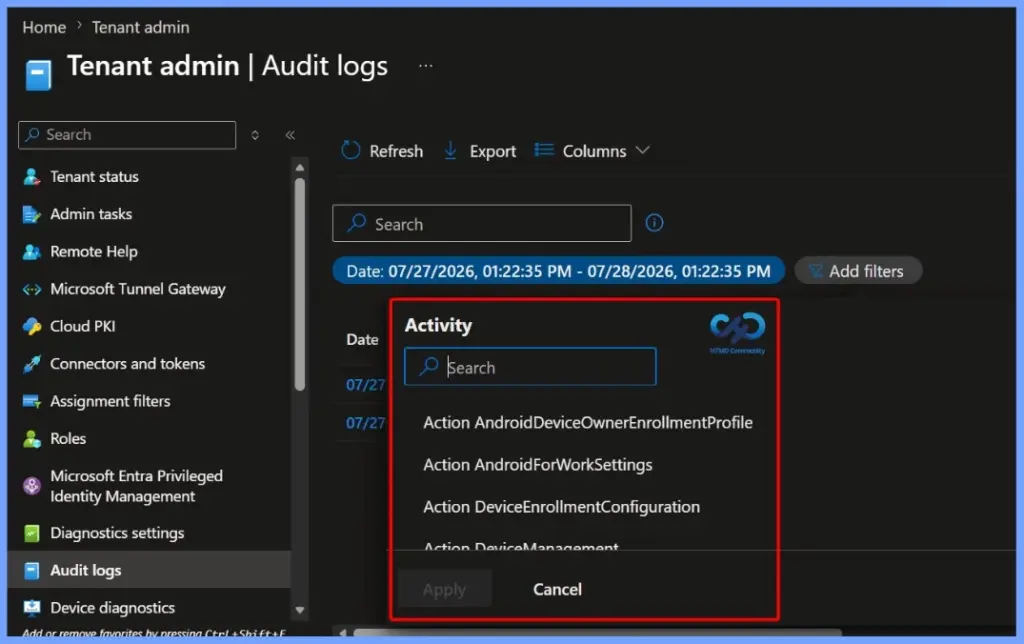The height and width of the screenshot is (644, 1024).
Task: Select Audit logs menu item
Action: coord(150,571)
